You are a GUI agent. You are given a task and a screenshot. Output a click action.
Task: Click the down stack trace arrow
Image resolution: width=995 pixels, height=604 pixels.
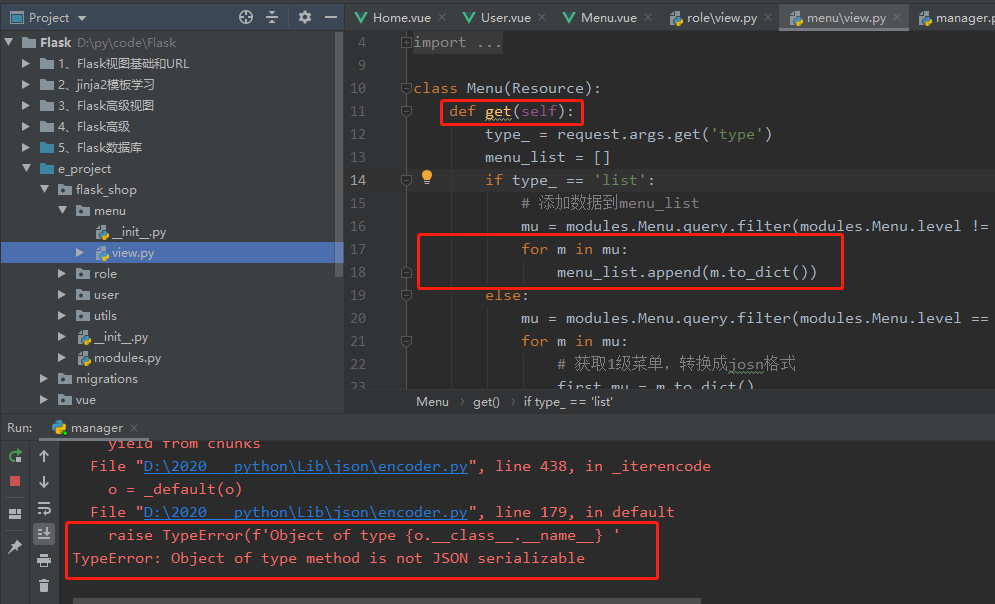[x=44, y=482]
